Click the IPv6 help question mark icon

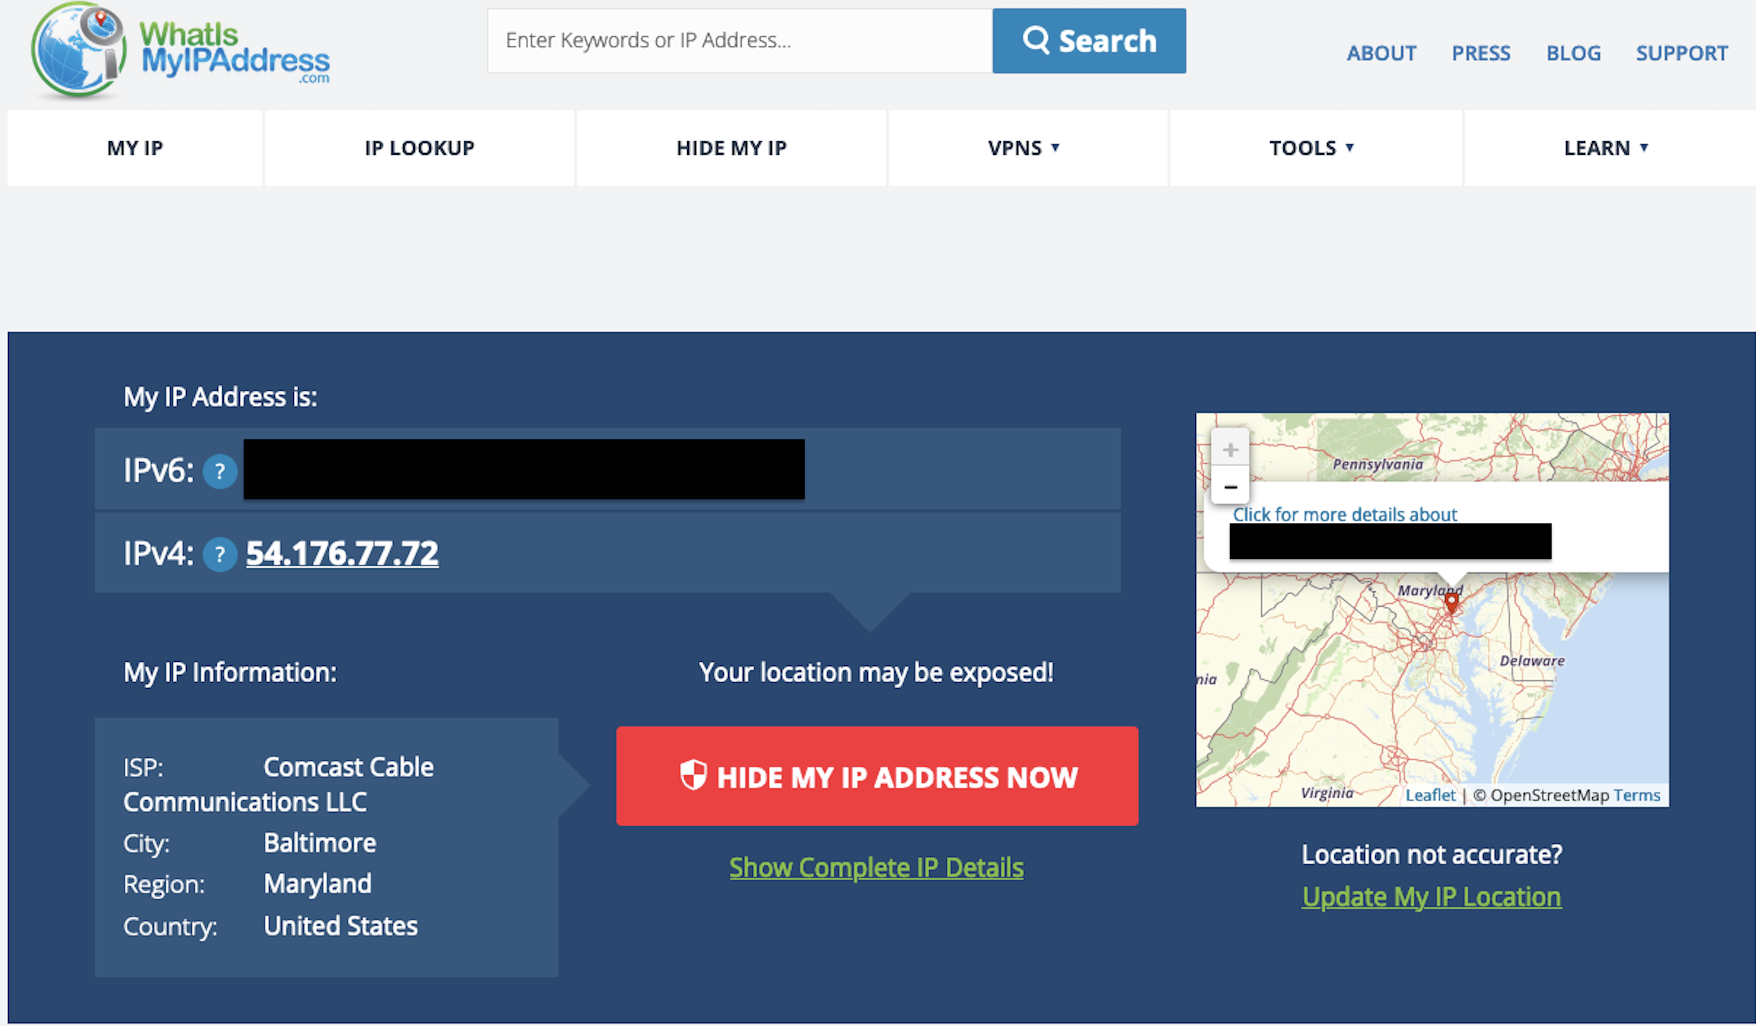pos(220,471)
